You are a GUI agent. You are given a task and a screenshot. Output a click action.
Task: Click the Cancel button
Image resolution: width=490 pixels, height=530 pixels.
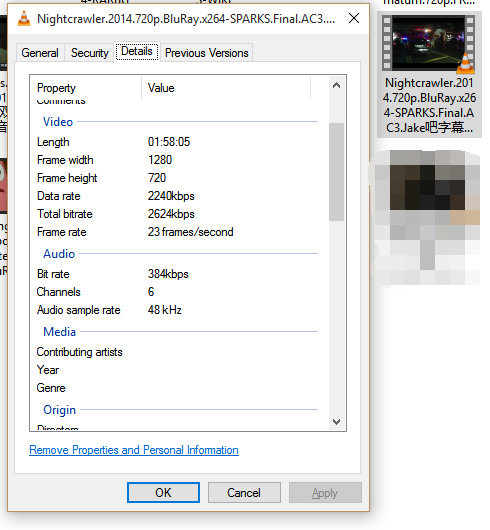click(x=244, y=492)
